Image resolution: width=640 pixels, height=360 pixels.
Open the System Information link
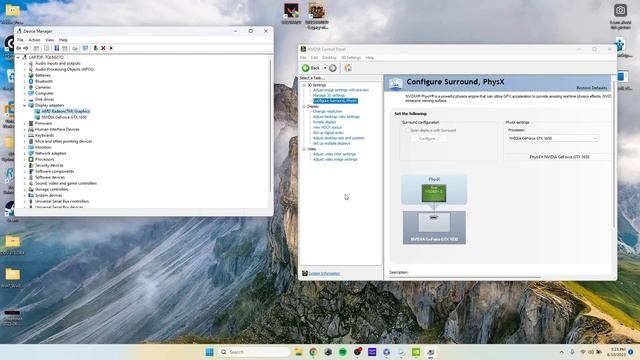(324, 273)
